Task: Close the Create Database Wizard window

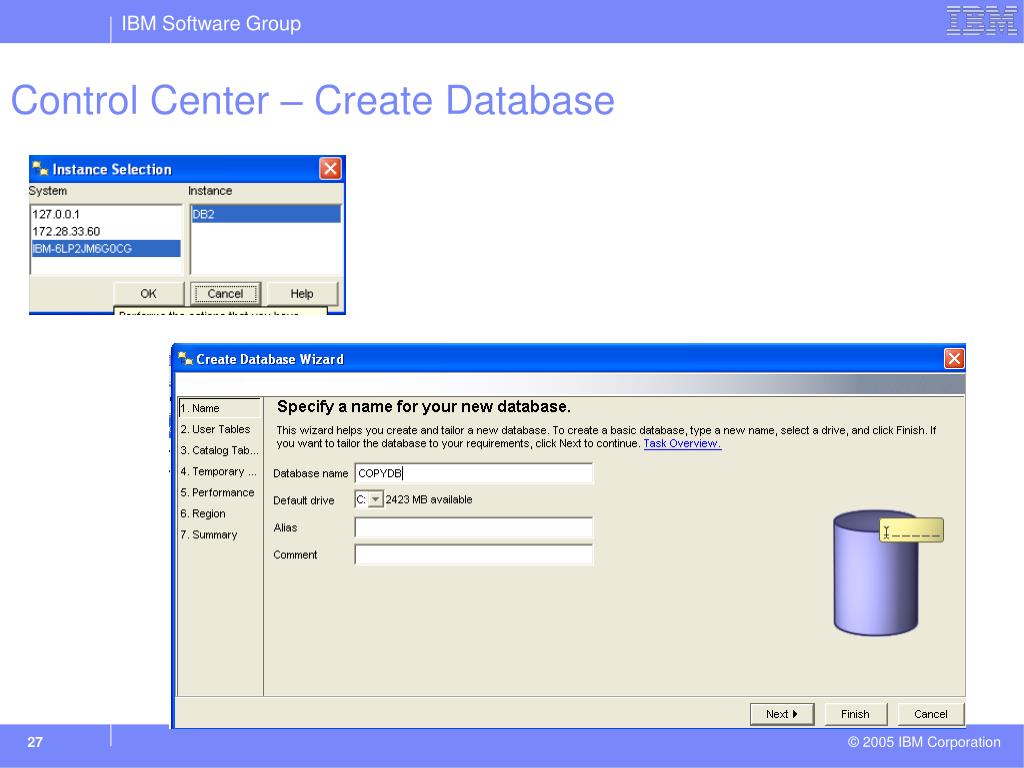Action: pyautogui.click(x=954, y=359)
